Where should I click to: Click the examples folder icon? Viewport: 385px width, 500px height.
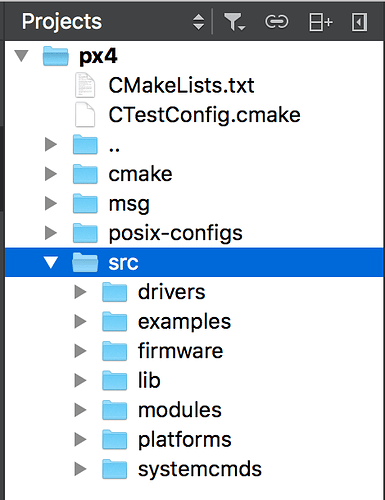coord(114,321)
